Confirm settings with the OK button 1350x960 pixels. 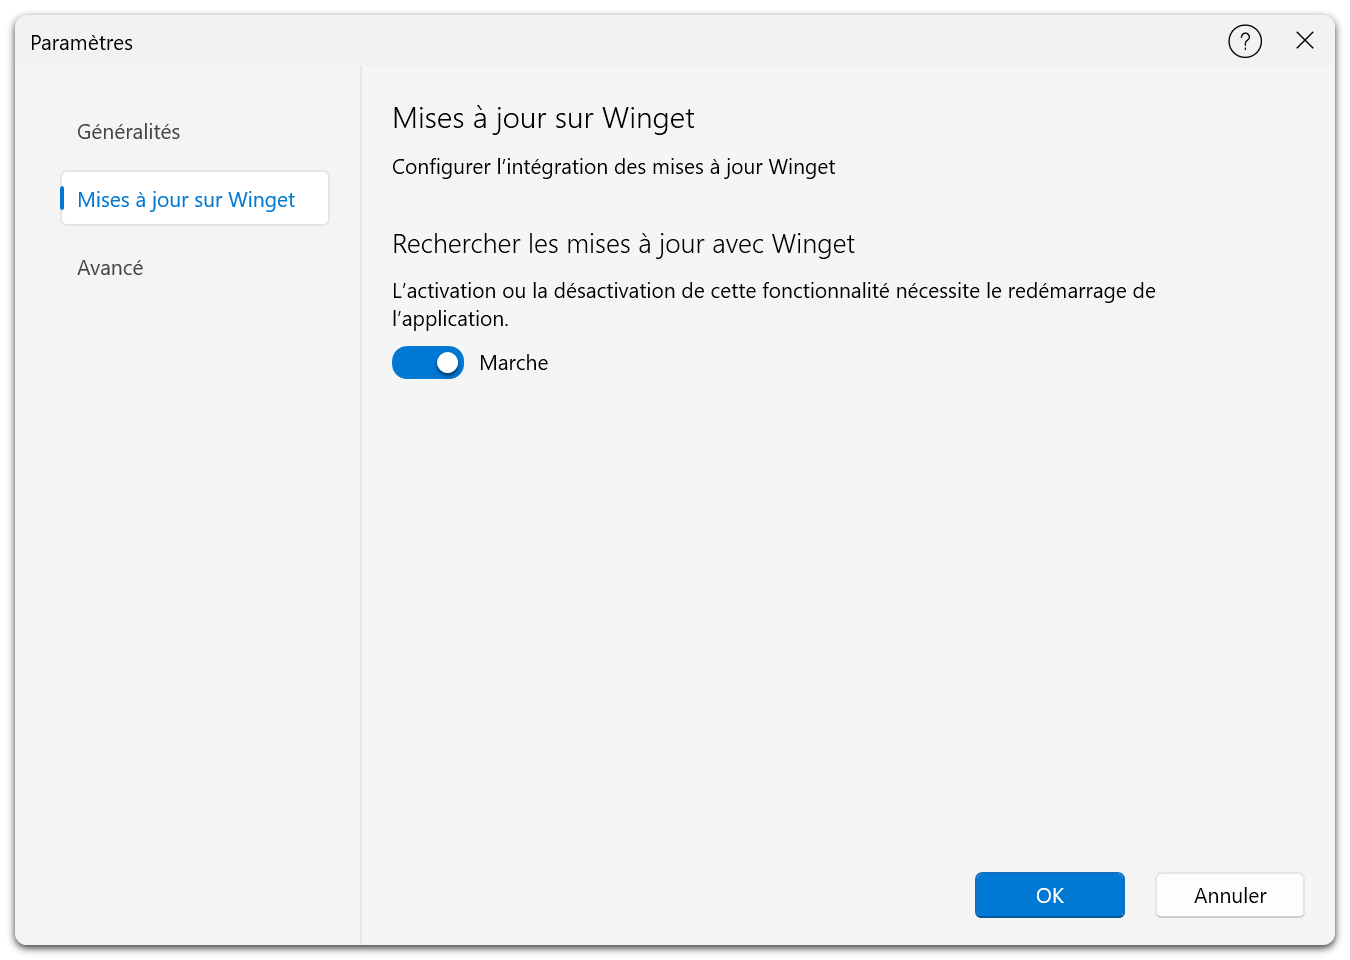pyautogui.click(x=1050, y=895)
